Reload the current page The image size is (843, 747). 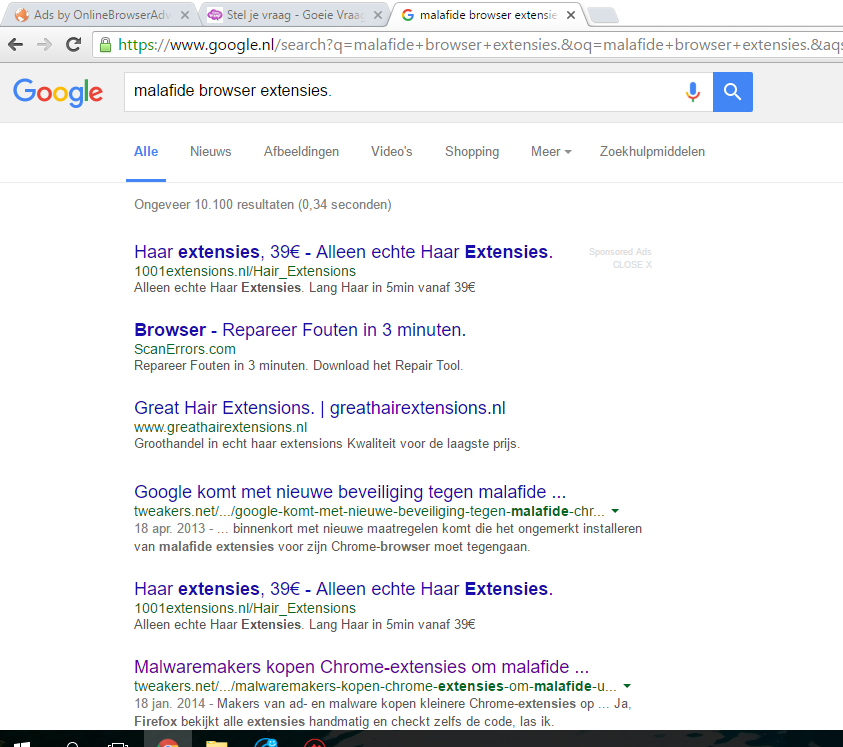pyautogui.click(x=74, y=45)
